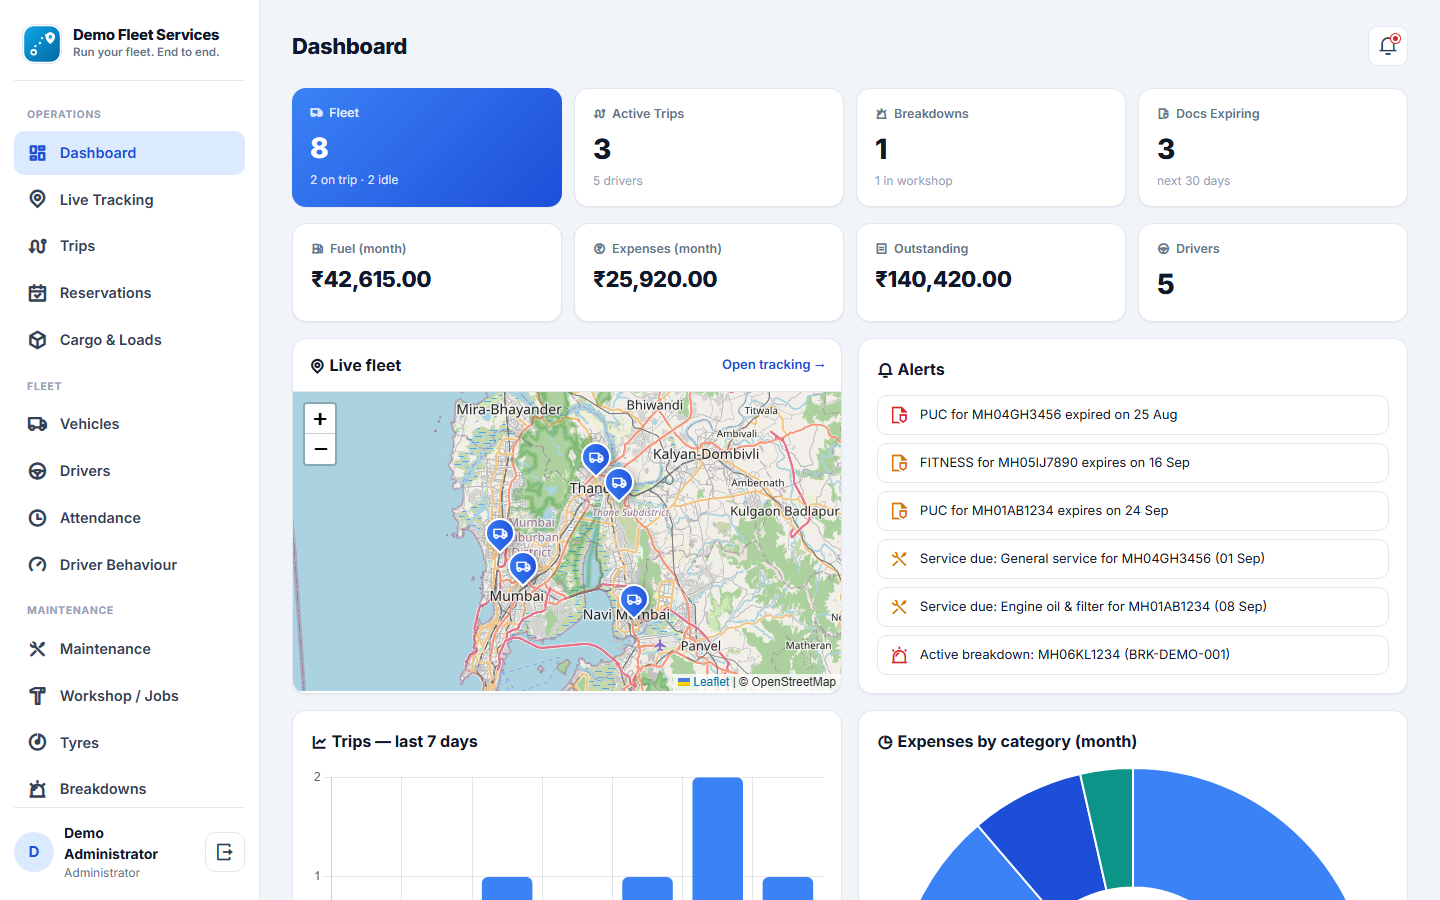
Task: Open the blue Fleet summary card
Action: [x=427, y=147]
